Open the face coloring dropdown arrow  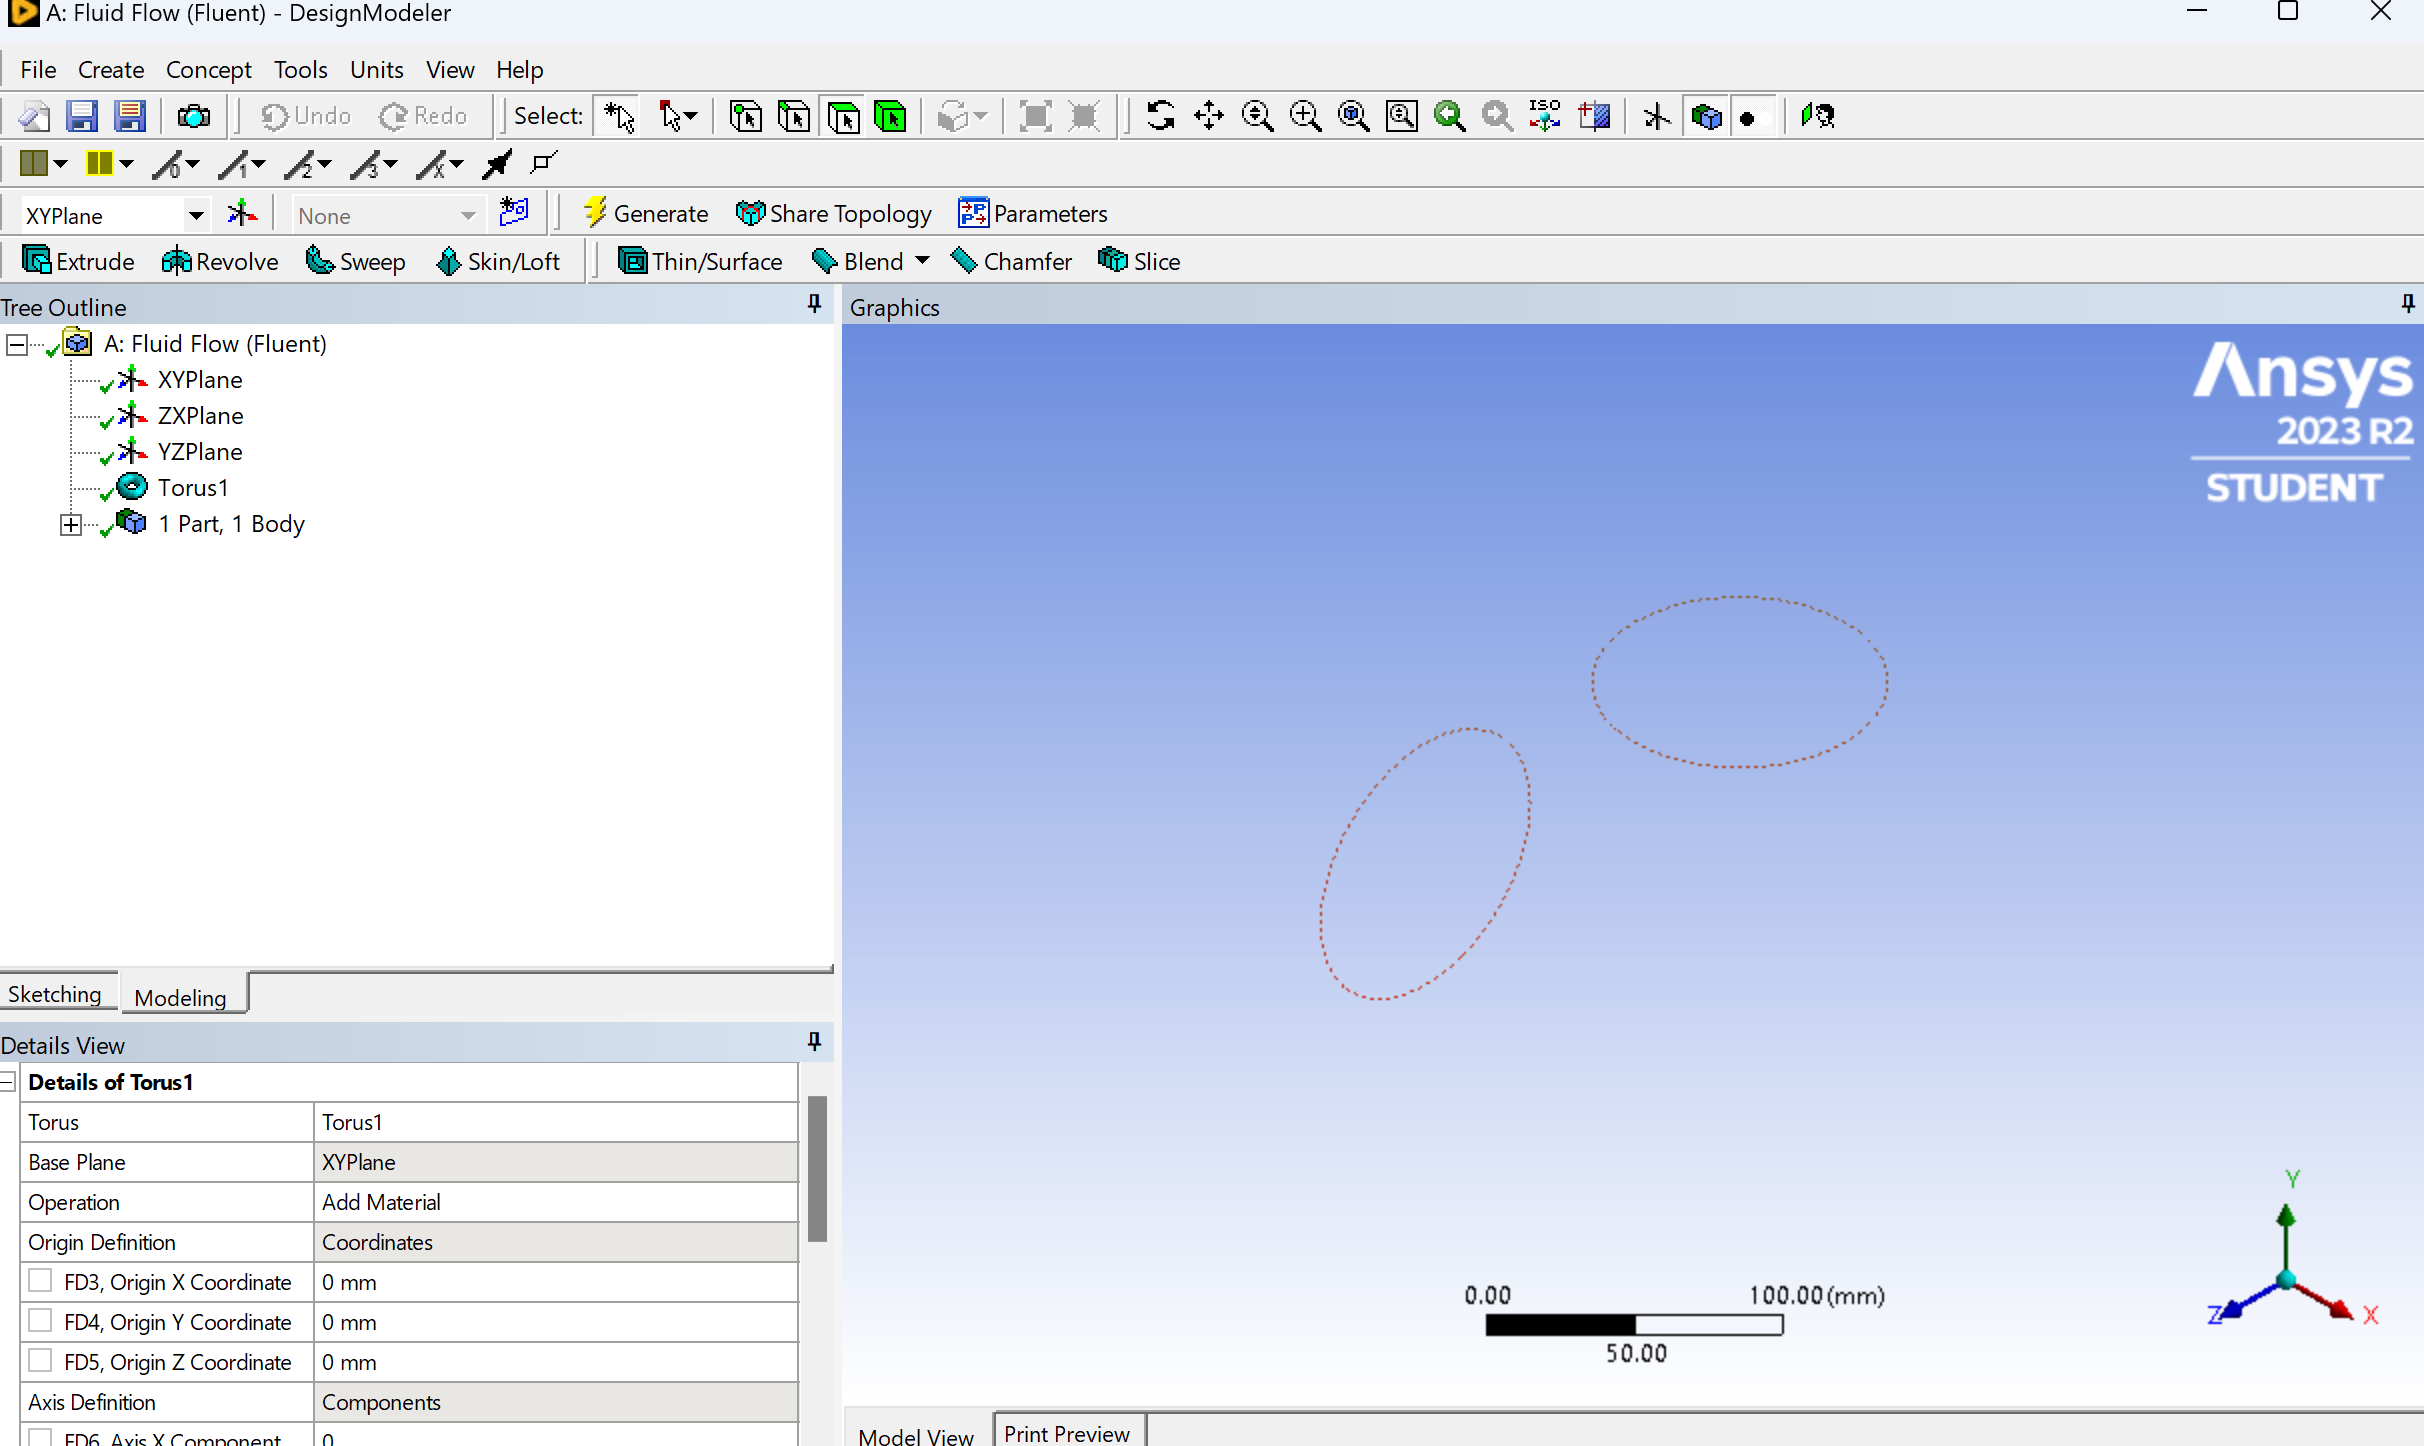[x=60, y=164]
